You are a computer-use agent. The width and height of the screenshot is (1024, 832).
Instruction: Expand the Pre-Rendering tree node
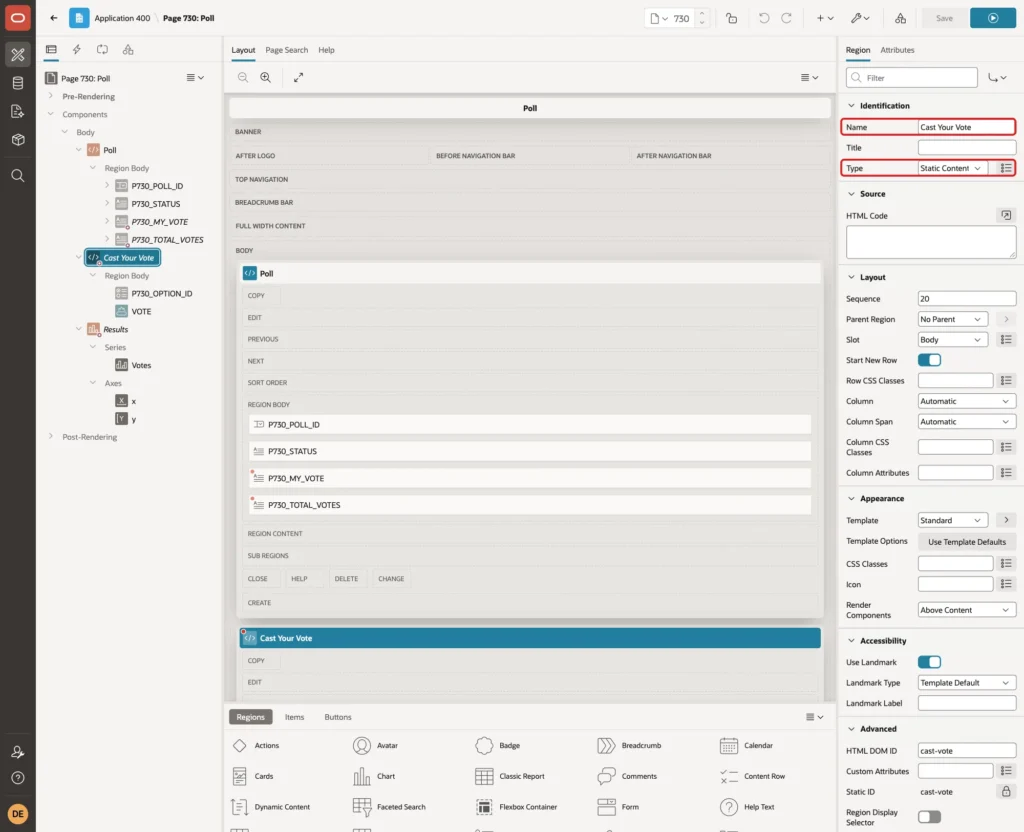coord(51,96)
